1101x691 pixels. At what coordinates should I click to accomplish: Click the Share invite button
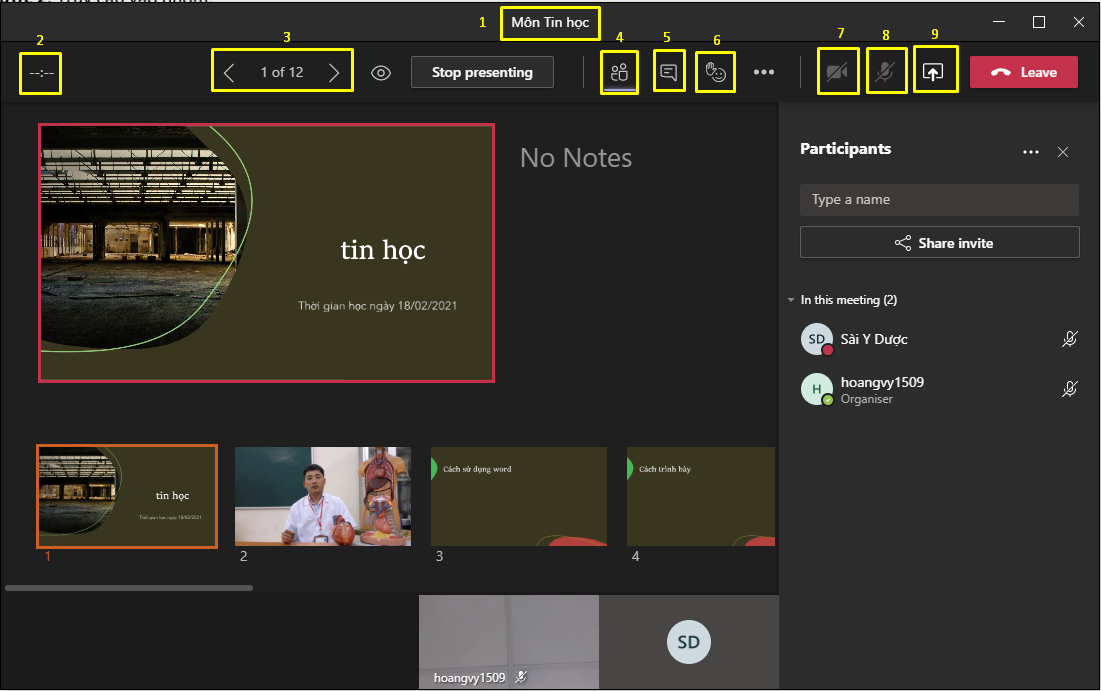pyautogui.click(x=939, y=243)
